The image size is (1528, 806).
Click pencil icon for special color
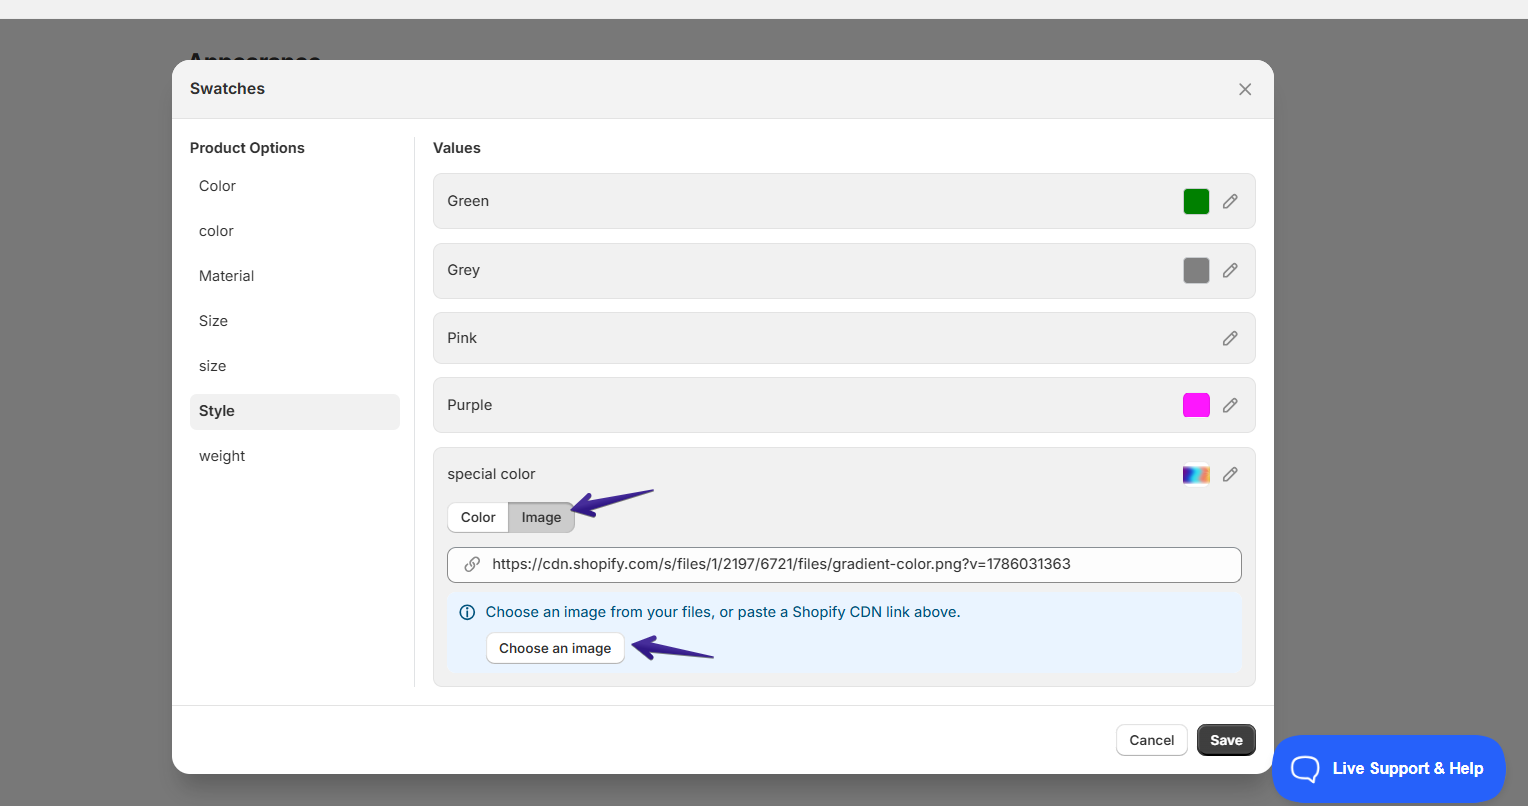pyautogui.click(x=1230, y=474)
